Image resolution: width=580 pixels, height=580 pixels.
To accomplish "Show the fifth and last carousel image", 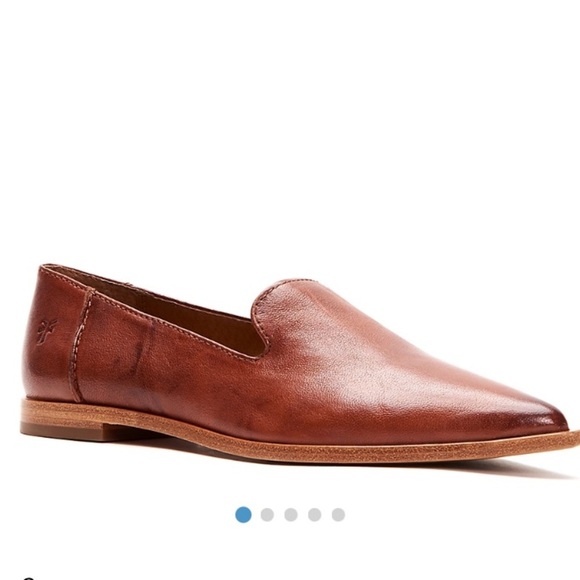I will [x=338, y=515].
